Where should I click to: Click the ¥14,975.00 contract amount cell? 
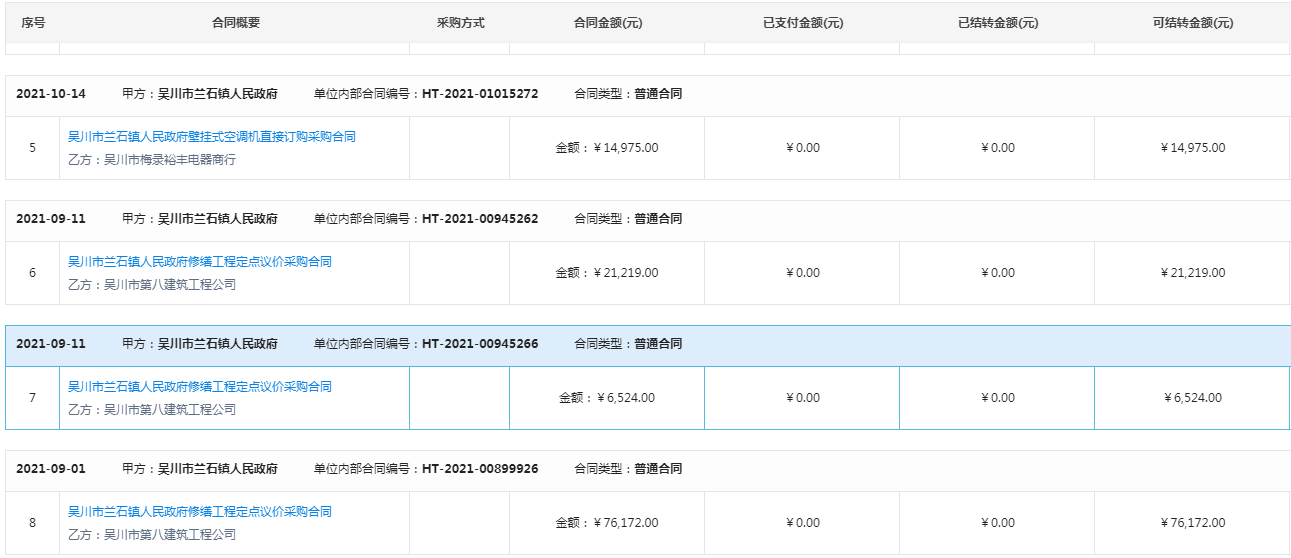[607, 148]
